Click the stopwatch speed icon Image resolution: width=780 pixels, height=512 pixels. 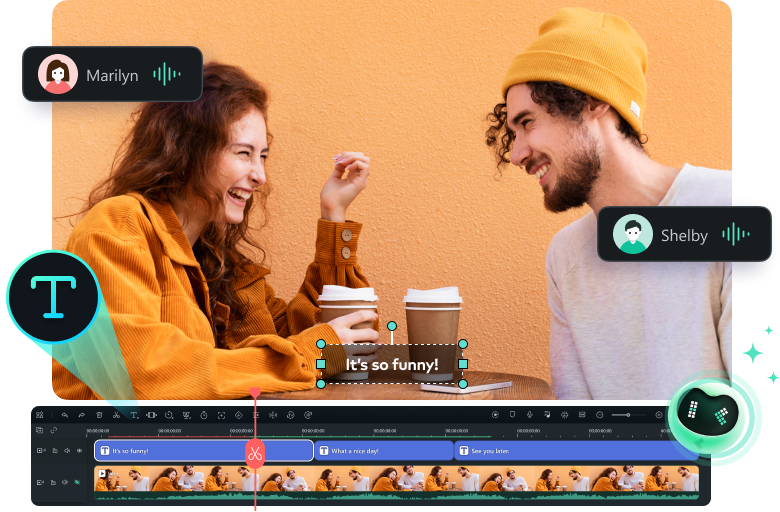point(203,414)
